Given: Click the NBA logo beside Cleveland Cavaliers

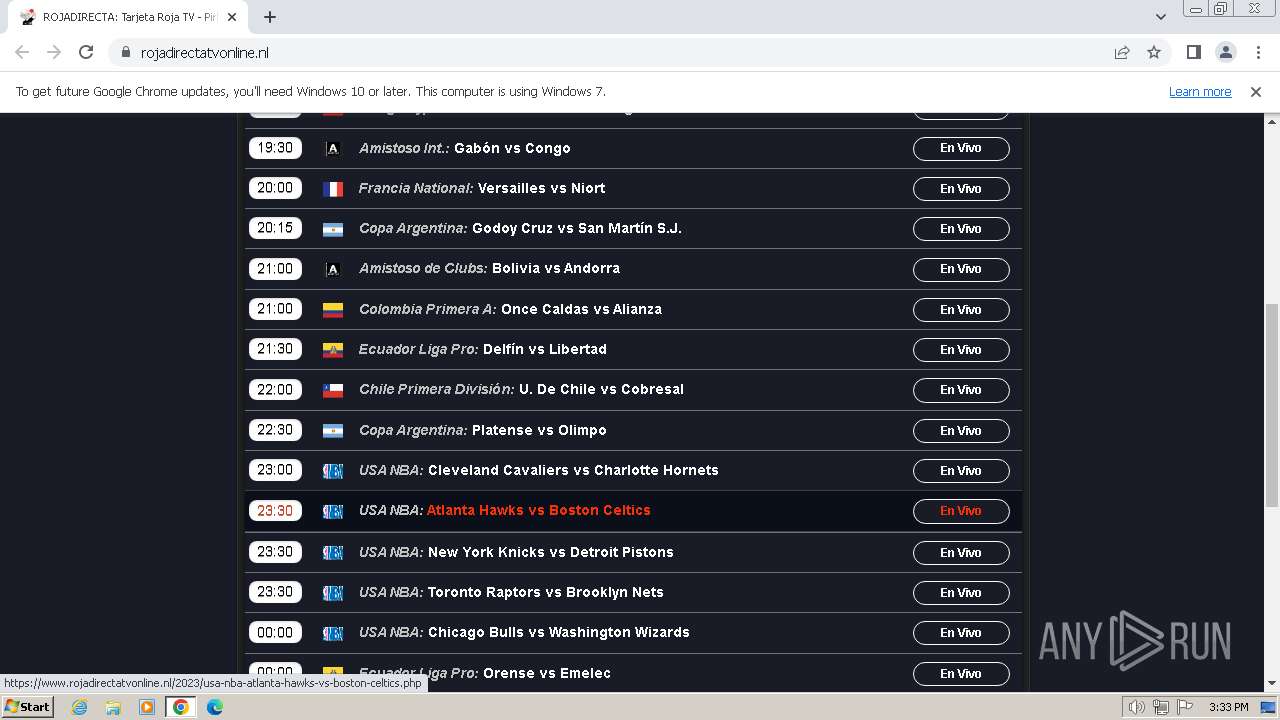Looking at the screenshot, I should click(333, 471).
